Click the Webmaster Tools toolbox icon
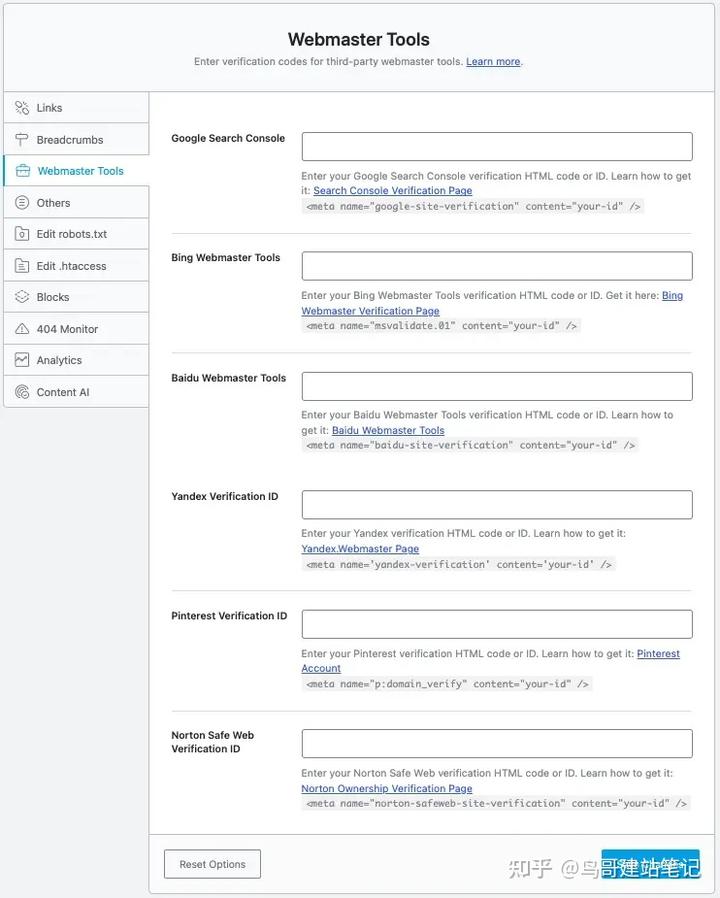Viewport: 720px width, 898px height. click(x=23, y=171)
